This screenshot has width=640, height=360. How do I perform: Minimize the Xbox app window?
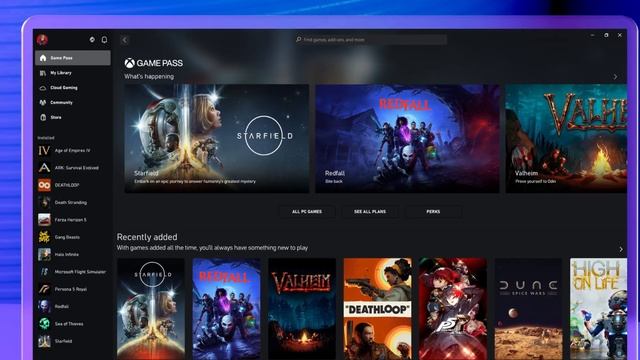point(592,36)
